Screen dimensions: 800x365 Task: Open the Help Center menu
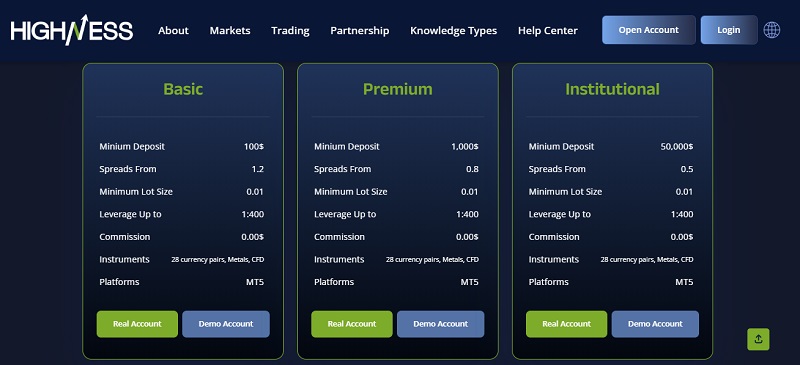point(548,31)
